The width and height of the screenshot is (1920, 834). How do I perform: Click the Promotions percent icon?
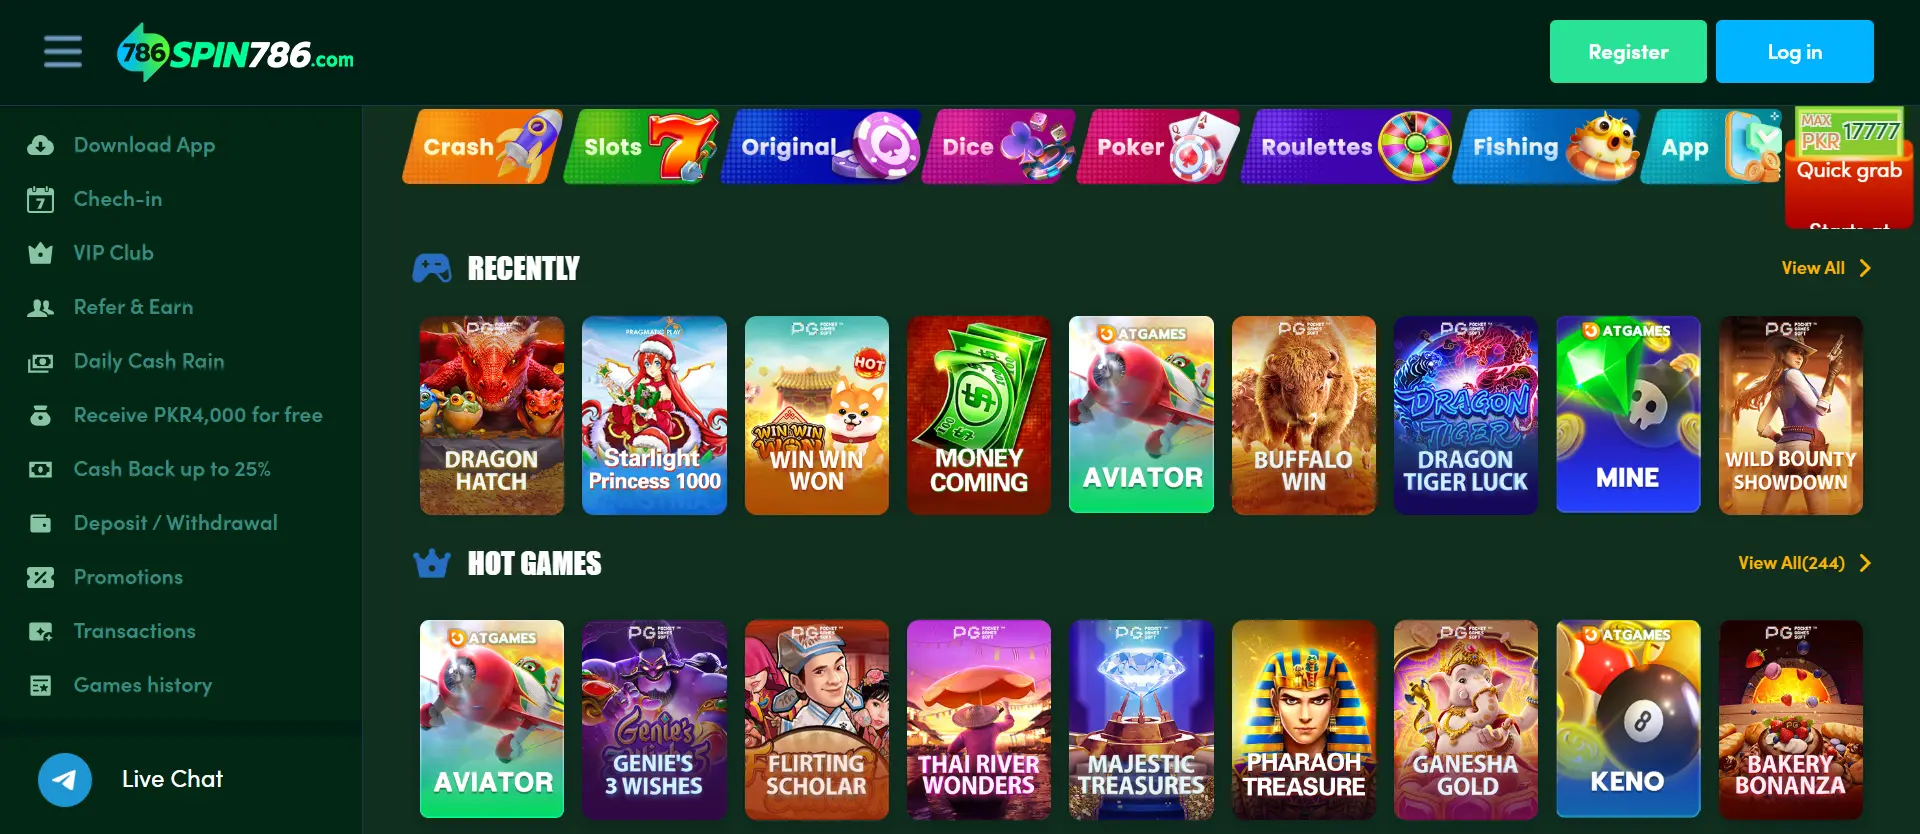click(x=41, y=577)
